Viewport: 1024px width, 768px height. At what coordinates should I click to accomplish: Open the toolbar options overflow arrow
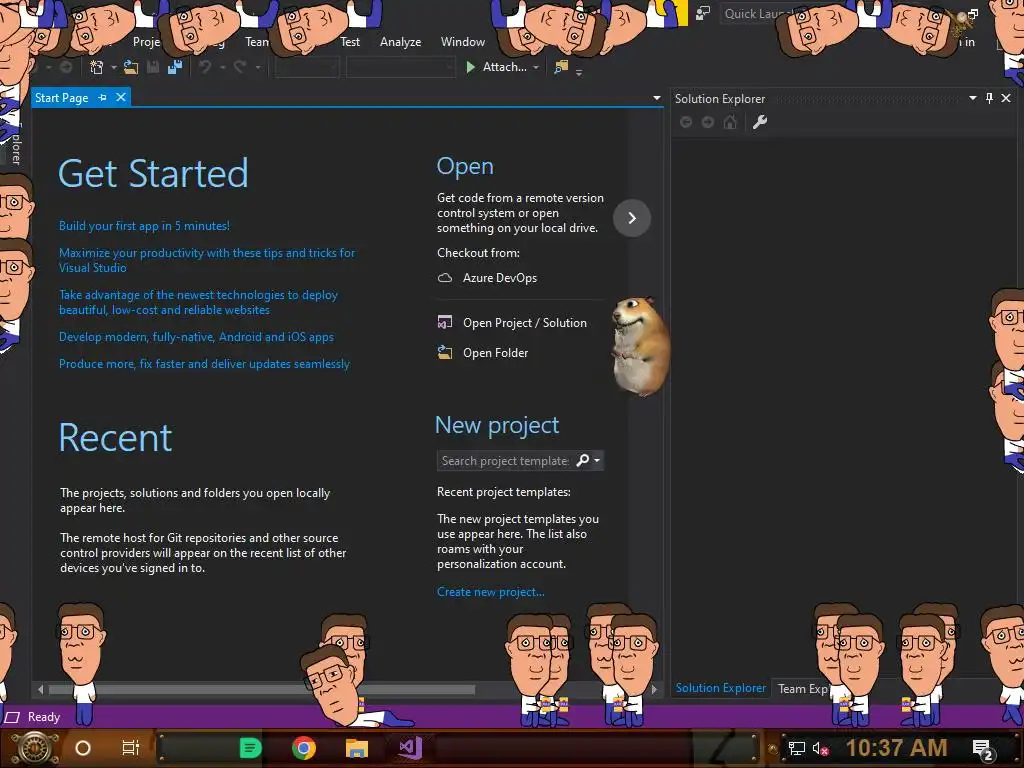pos(579,72)
